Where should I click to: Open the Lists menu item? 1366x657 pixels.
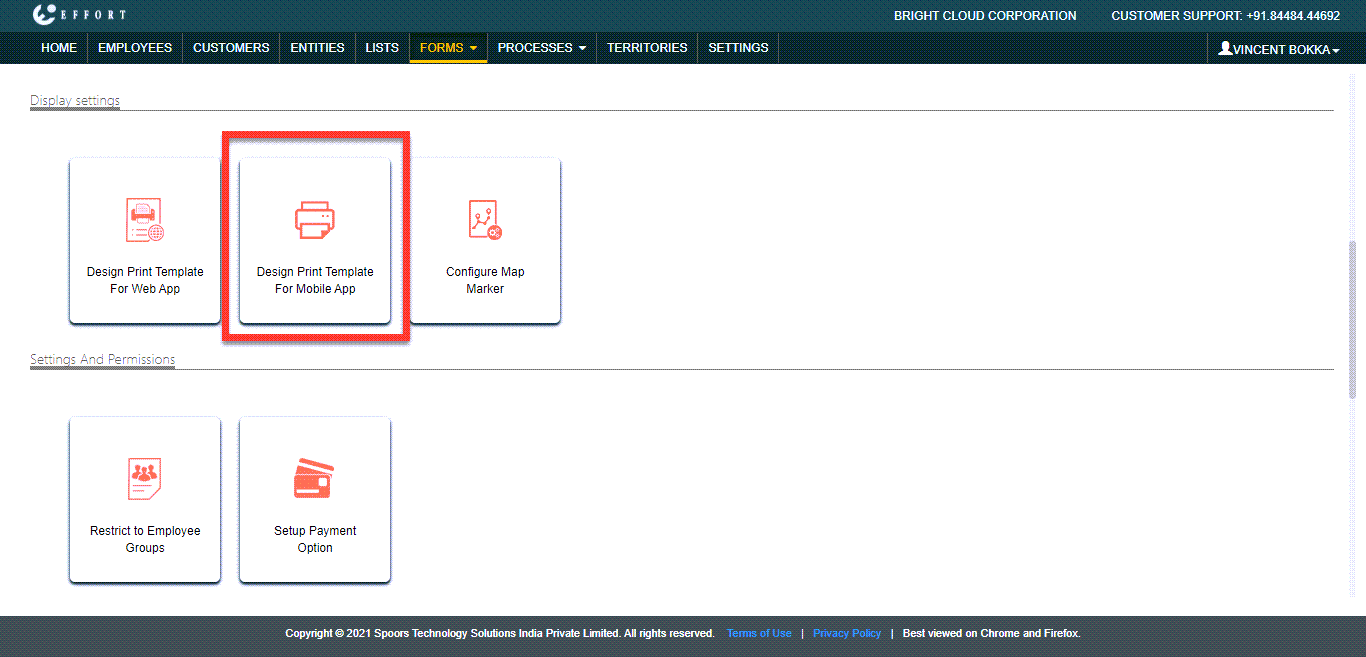382,48
